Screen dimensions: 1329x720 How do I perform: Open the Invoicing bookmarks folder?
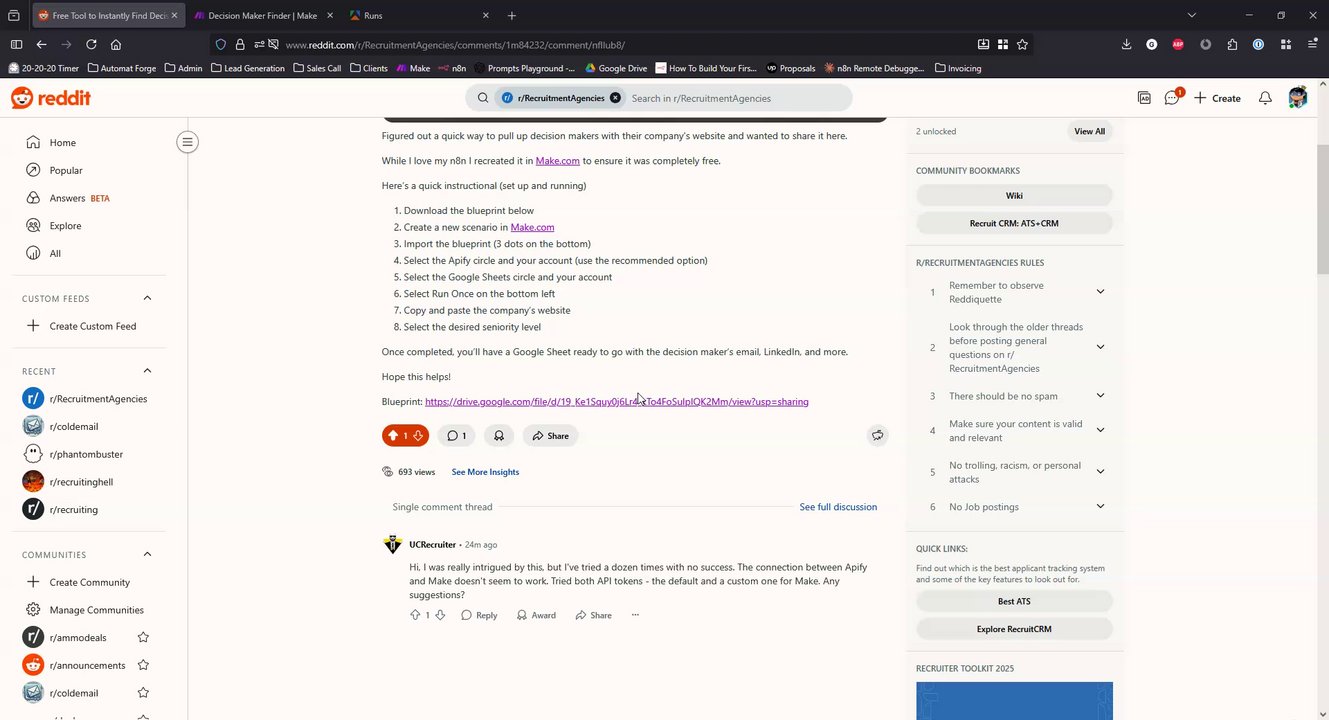[x=958, y=68]
